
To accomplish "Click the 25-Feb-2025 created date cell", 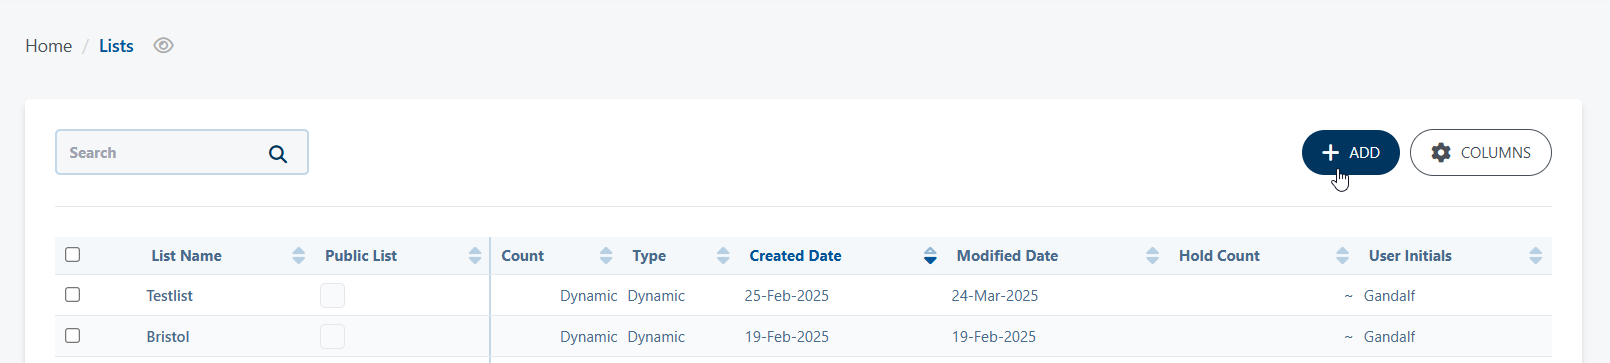I will (x=786, y=296).
